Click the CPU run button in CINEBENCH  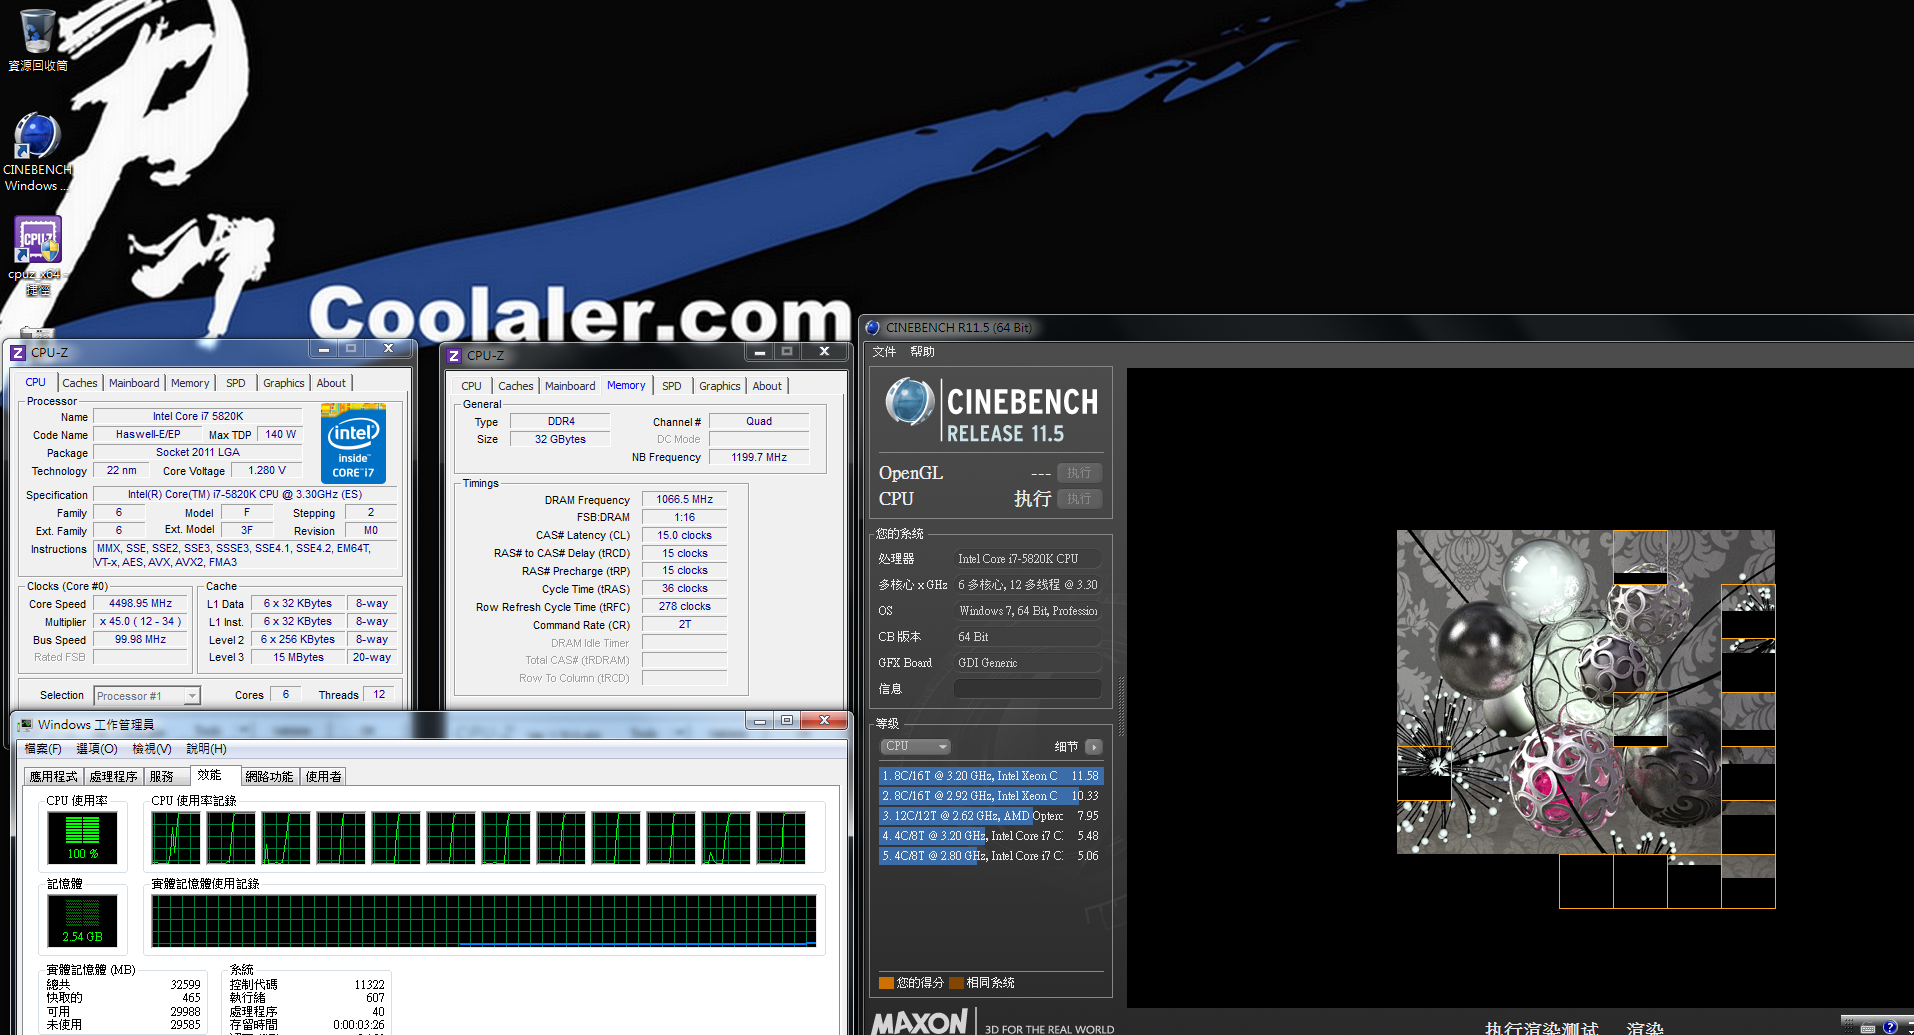(1079, 499)
